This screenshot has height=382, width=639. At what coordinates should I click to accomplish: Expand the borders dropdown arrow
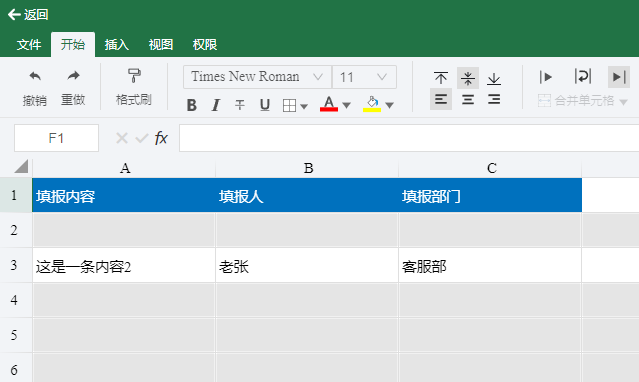pos(304,106)
